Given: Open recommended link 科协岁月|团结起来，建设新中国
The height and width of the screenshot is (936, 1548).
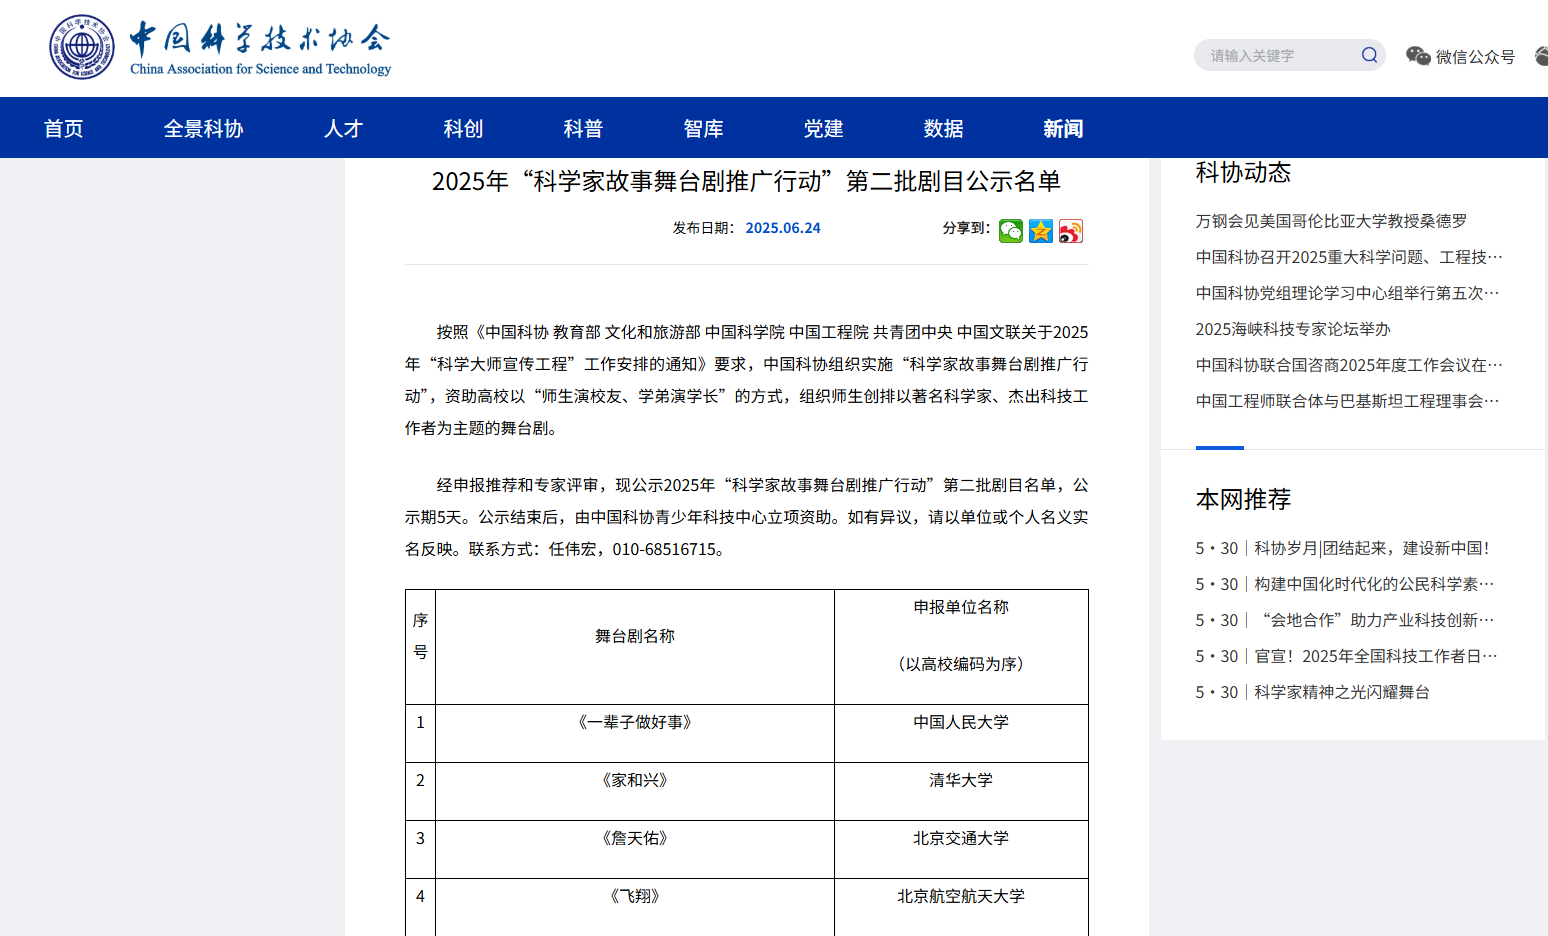Looking at the screenshot, I should coord(1371,548).
